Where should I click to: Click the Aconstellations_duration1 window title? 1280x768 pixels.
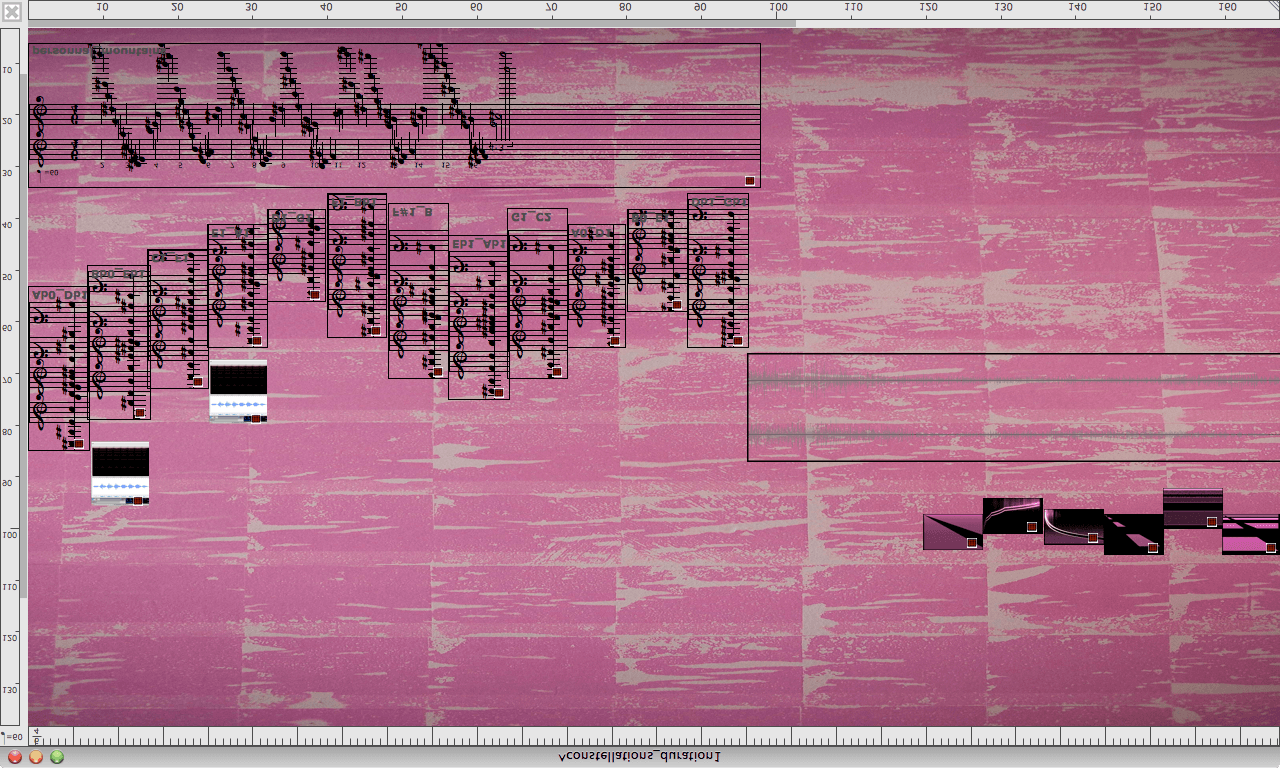(640, 757)
